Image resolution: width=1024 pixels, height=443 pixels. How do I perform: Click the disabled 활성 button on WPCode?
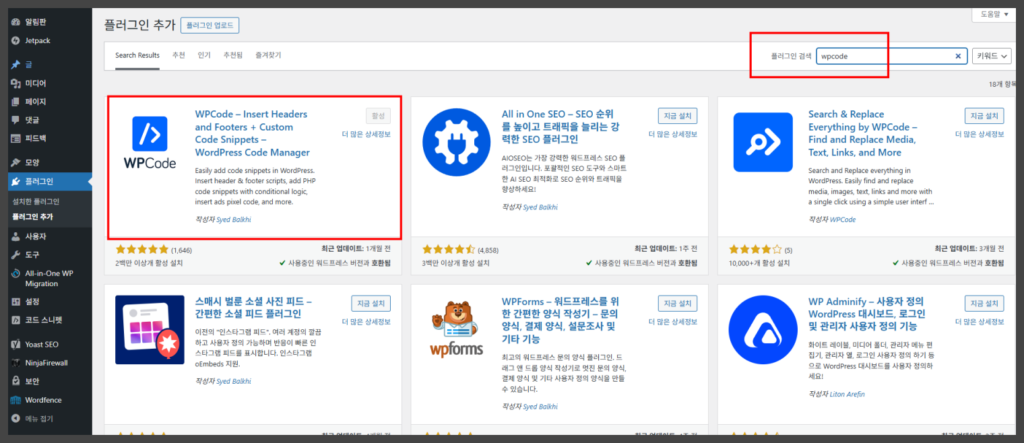pyautogui.click(x=378, y=116)
